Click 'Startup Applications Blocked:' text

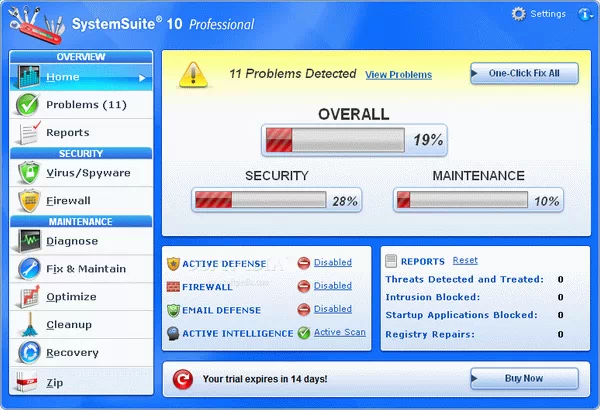point(461,315)
